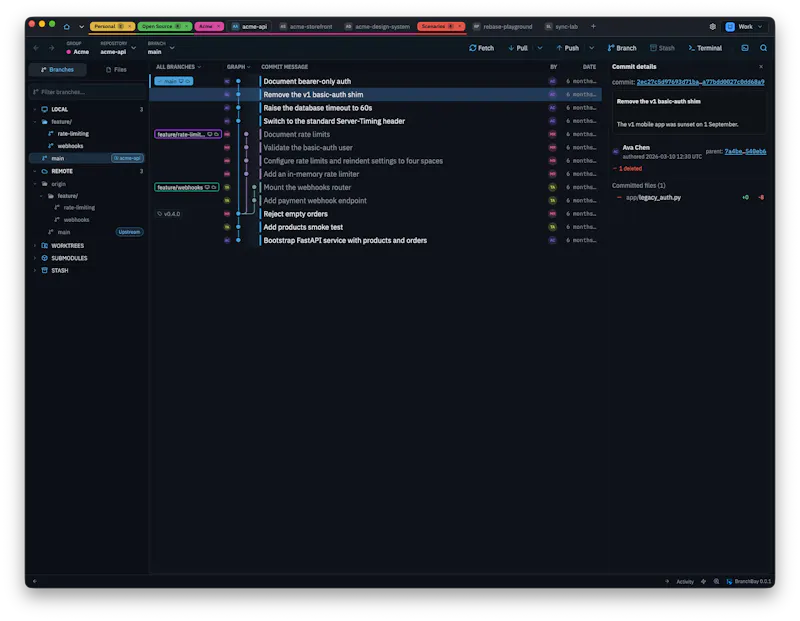Collapse the REMOTE section
This screenshot has height=621, width=800.
(35, 171)
